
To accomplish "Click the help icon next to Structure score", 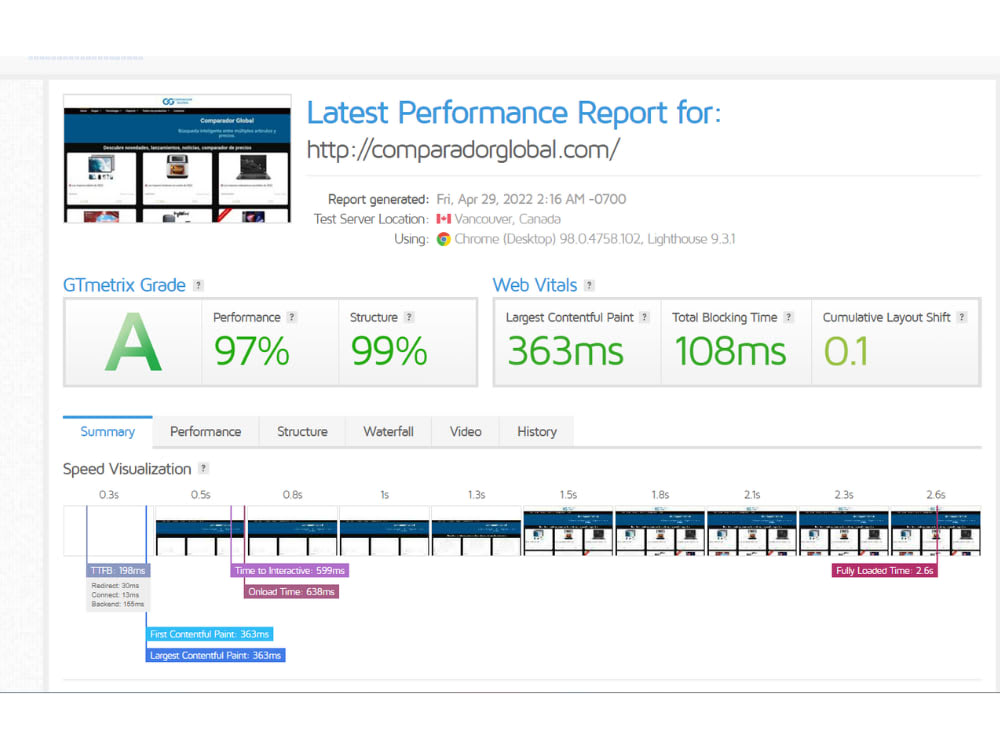I will pos(409,317).
